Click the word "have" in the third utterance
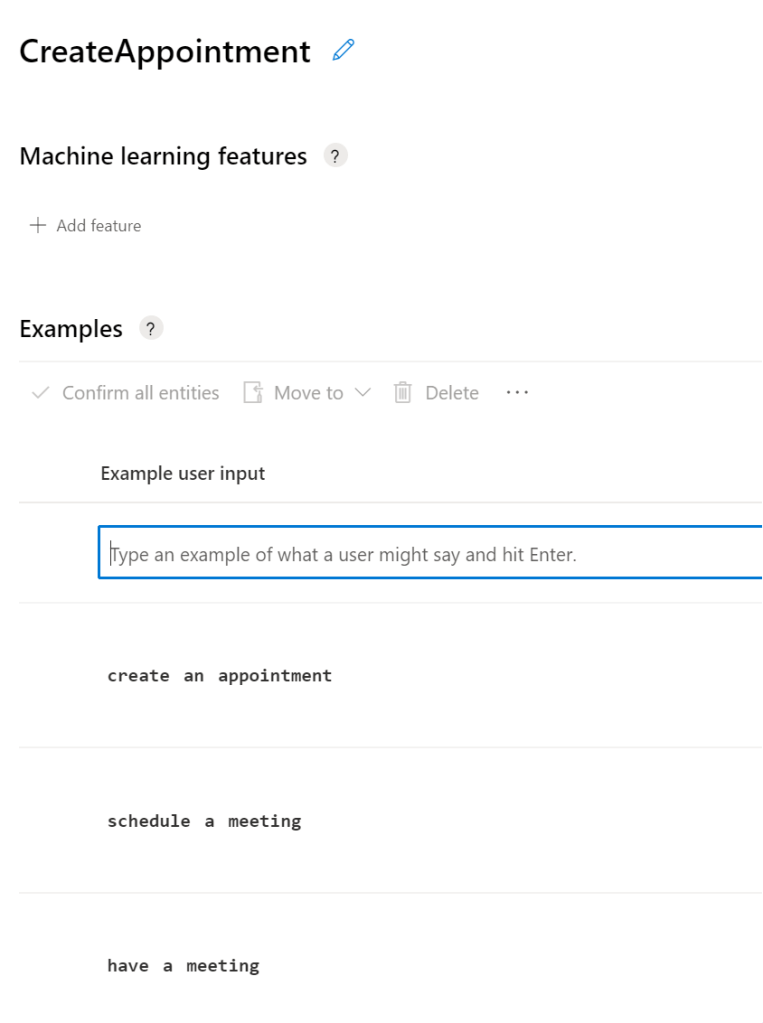The width and height of the screenshot is (763, 1023). click(128, 966)
